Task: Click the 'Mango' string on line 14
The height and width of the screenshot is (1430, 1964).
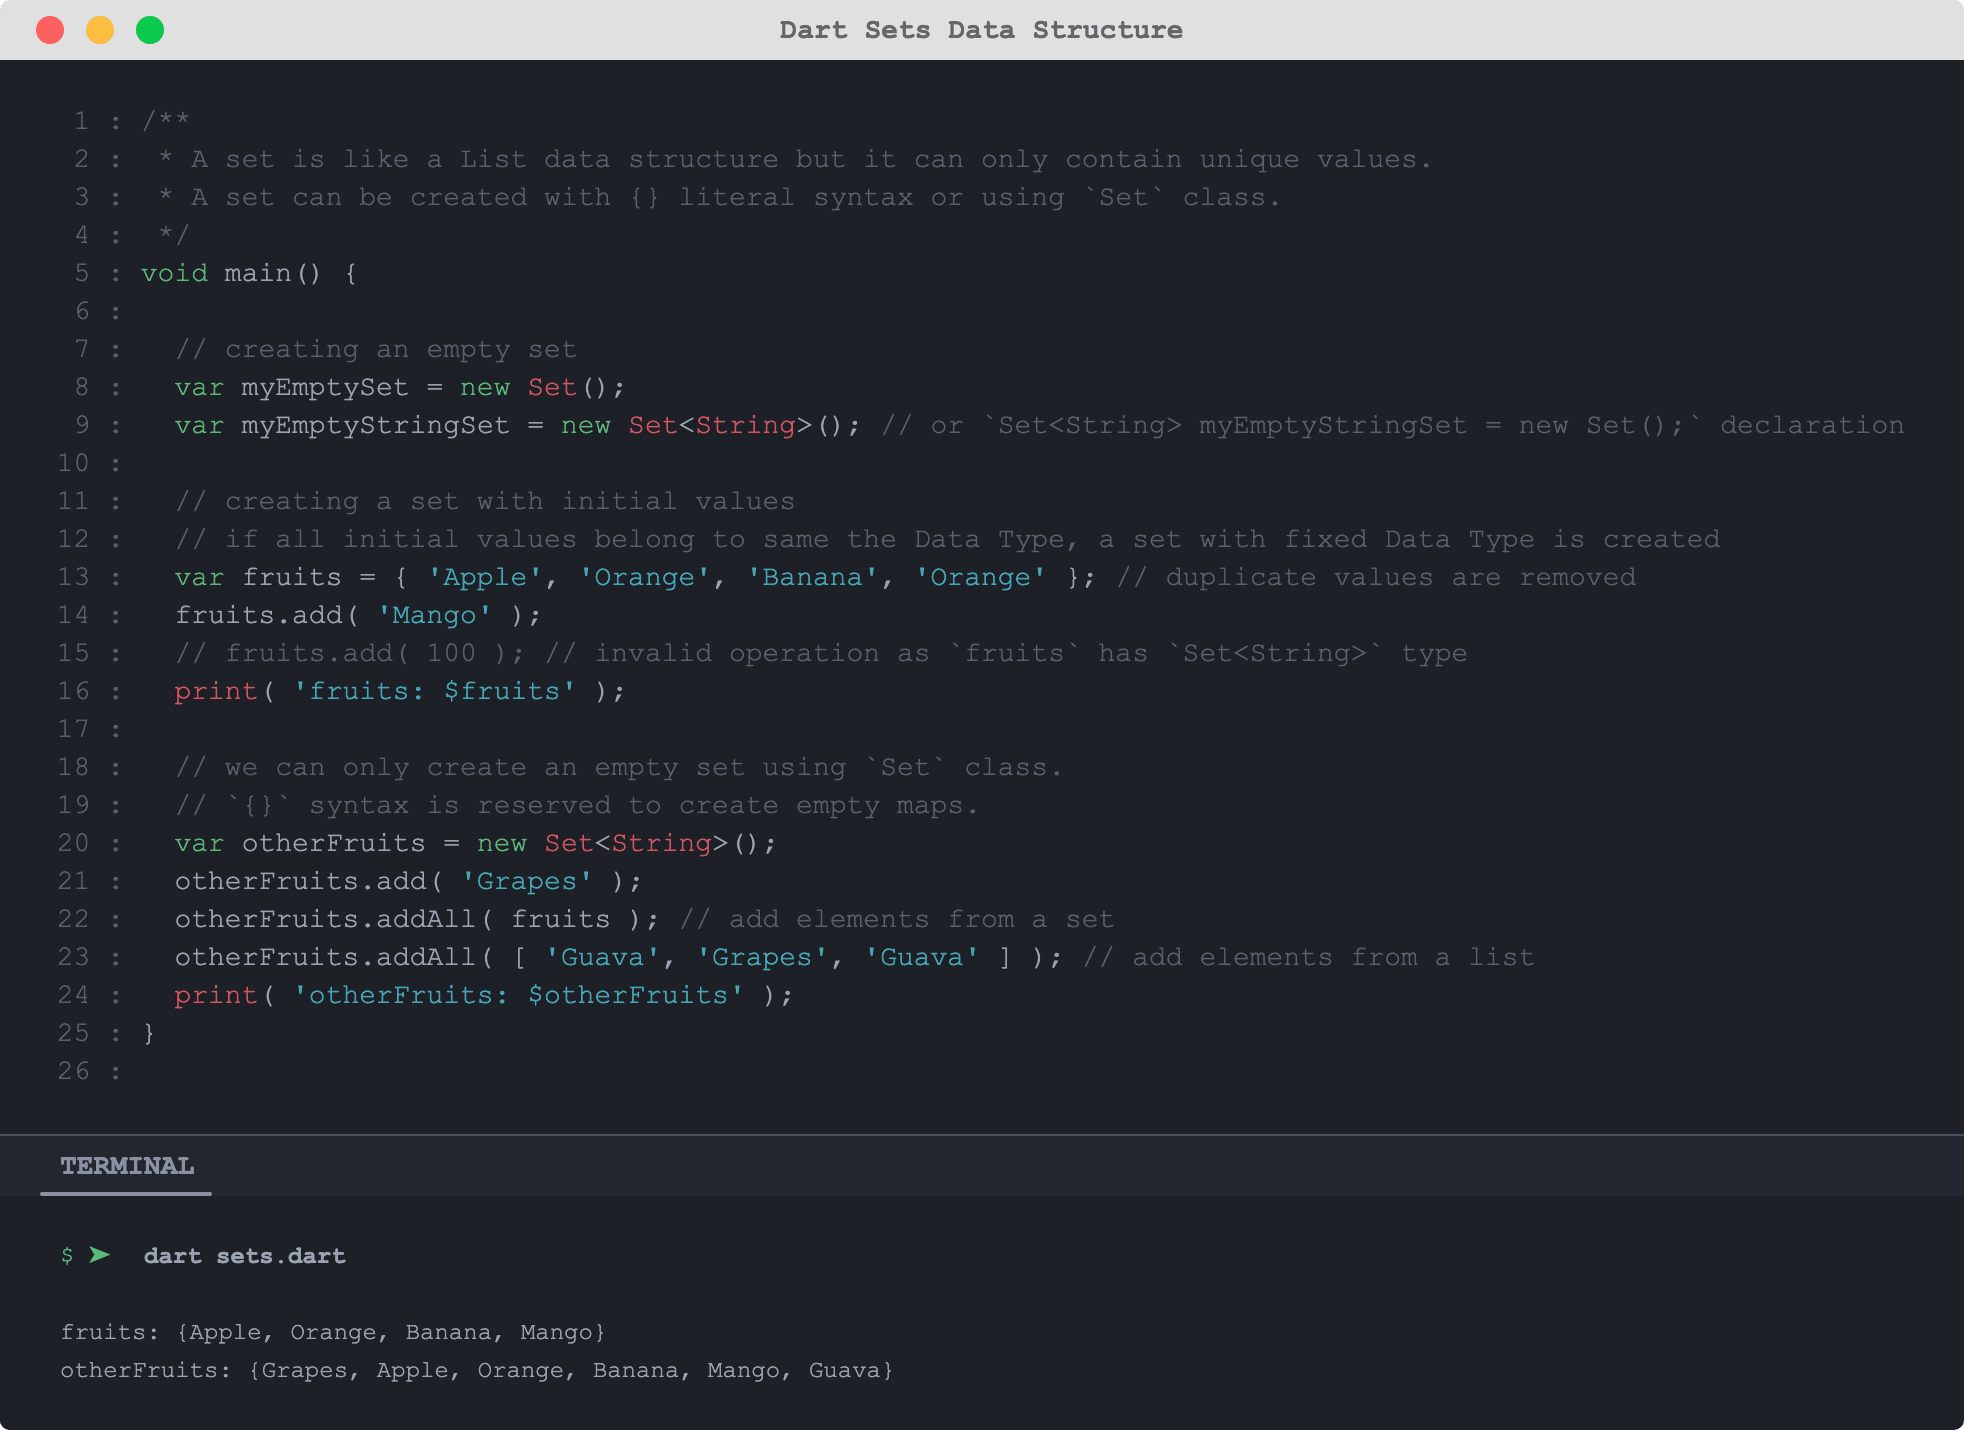Action: tap(434, 615)
